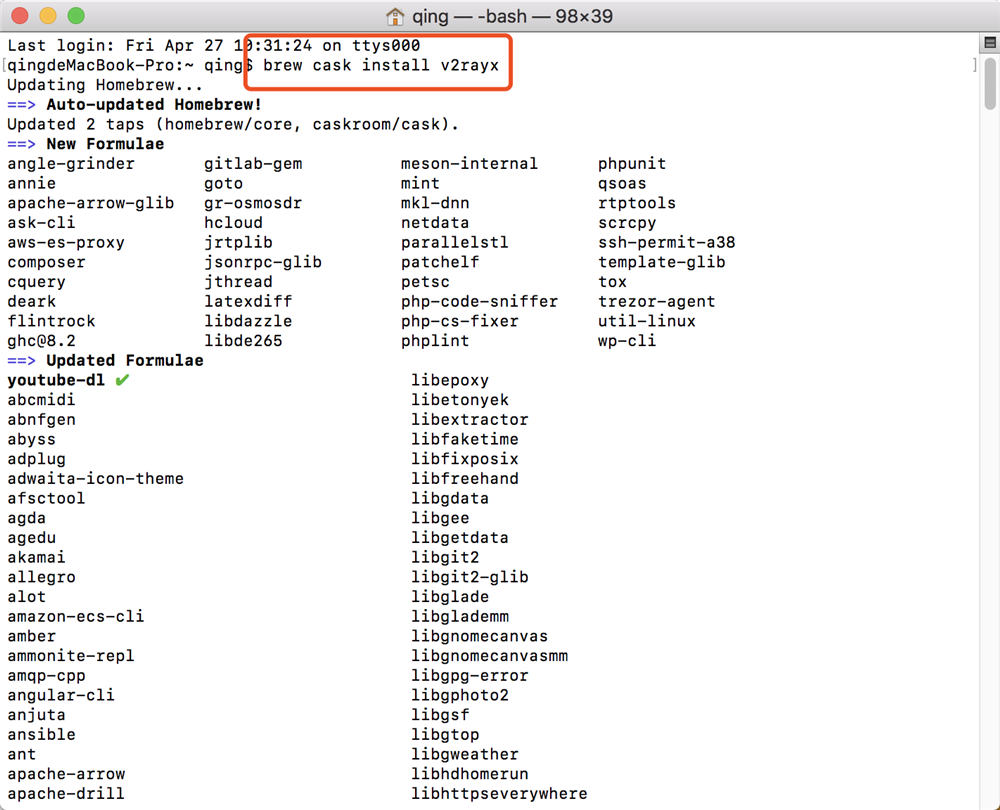The width and height of the screenshot is (1000, 810).
Task: Click the 'libfreehand' formula name
Action: point(465,479)
